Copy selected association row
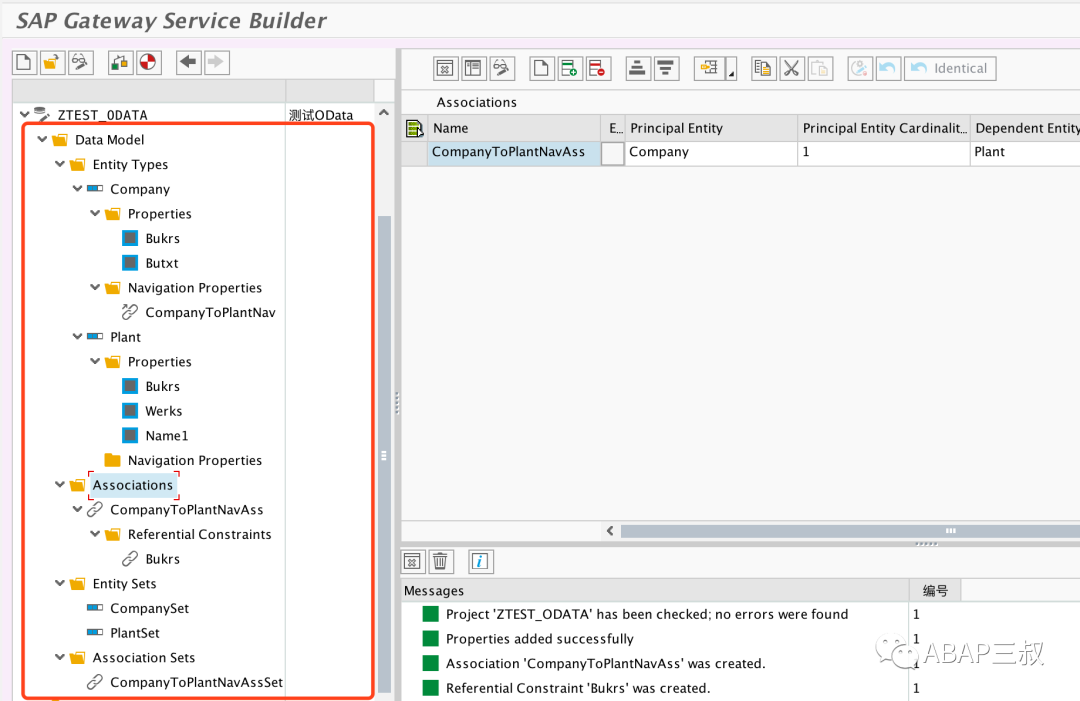Viewport: 1080px width, 701px height. click(x=763, y=68)
